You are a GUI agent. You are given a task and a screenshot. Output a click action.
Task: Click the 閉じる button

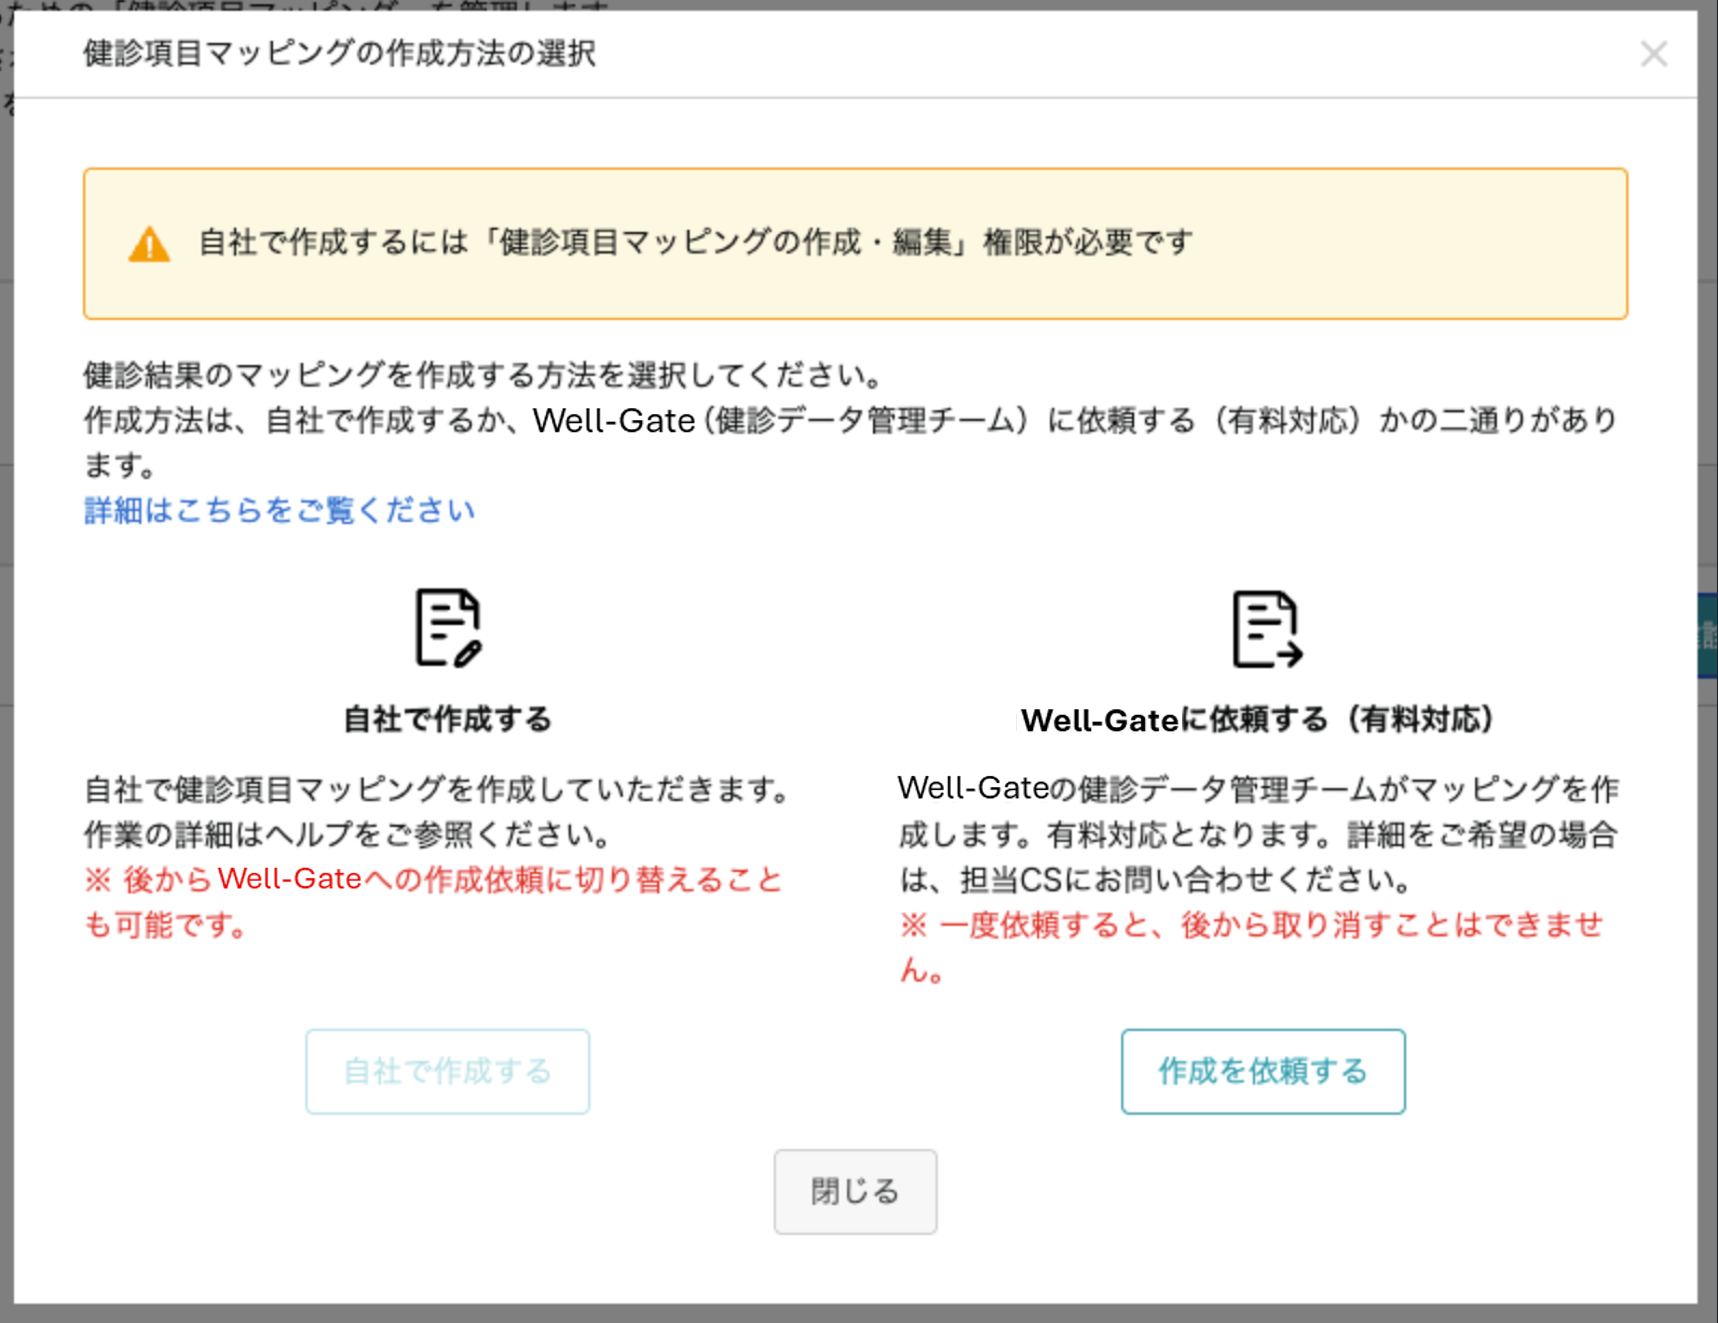click(855, 1191)
